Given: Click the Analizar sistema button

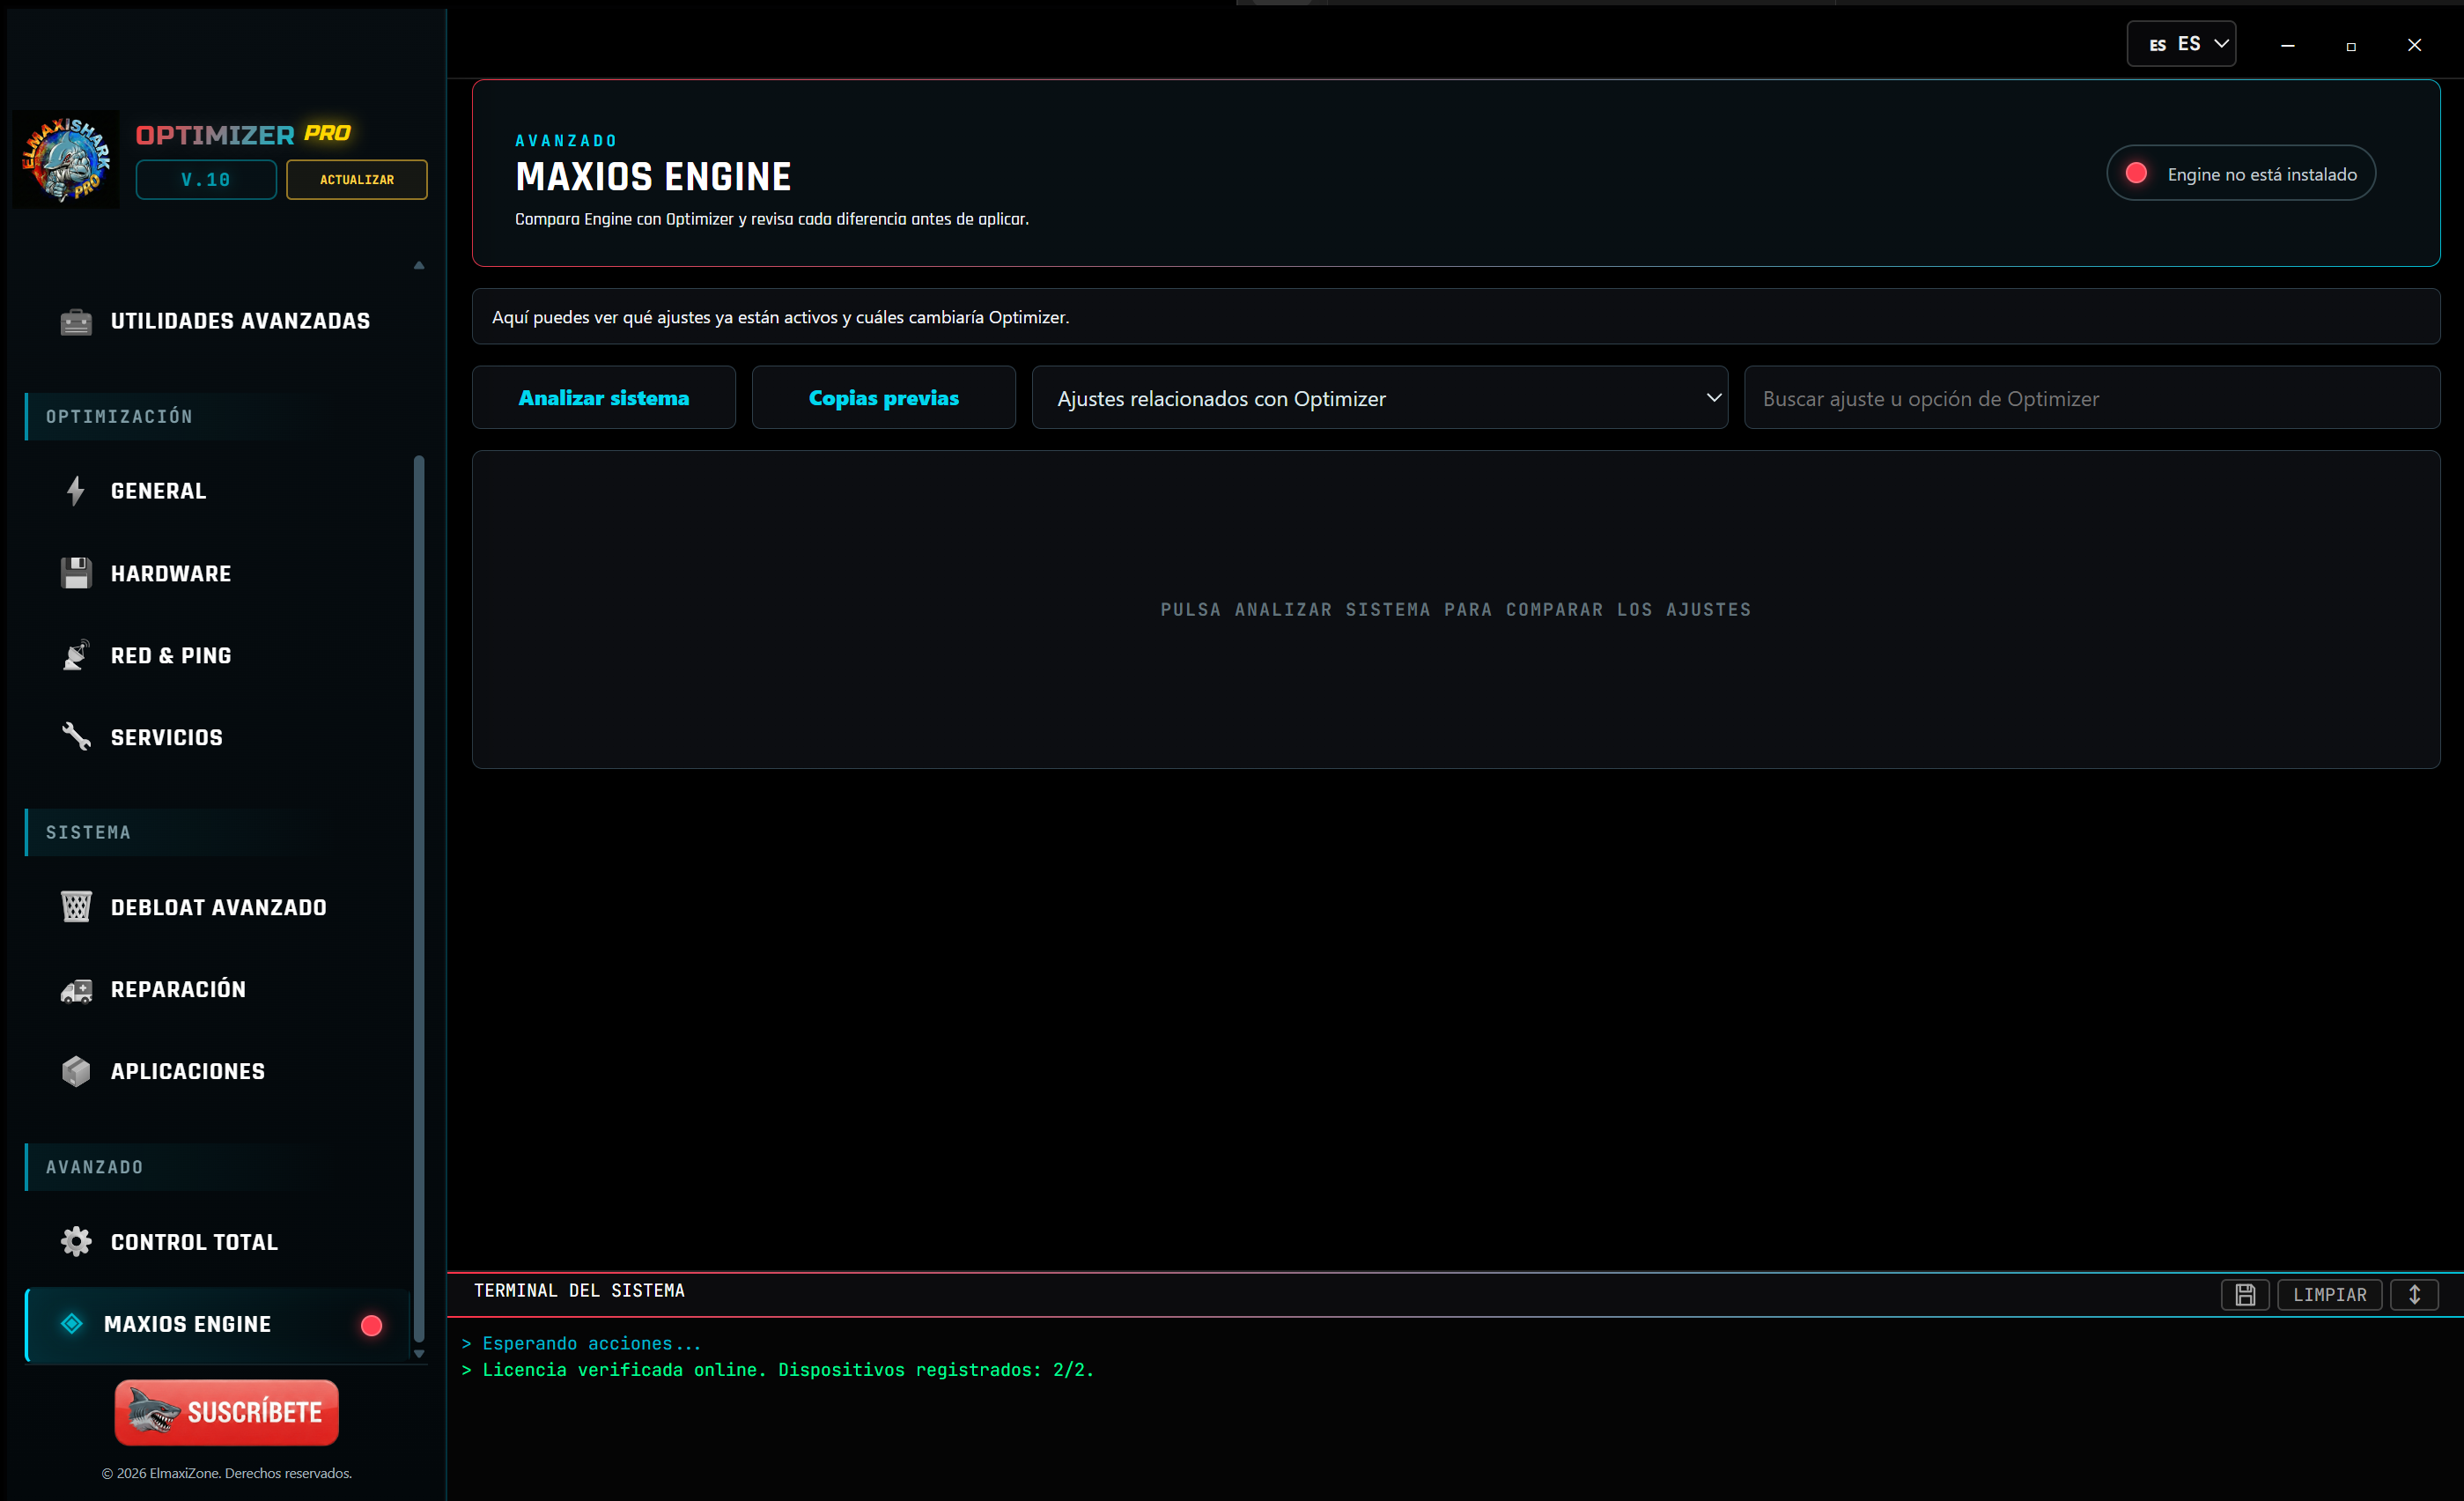Looking at the screenshot, I should click(604, 398).
